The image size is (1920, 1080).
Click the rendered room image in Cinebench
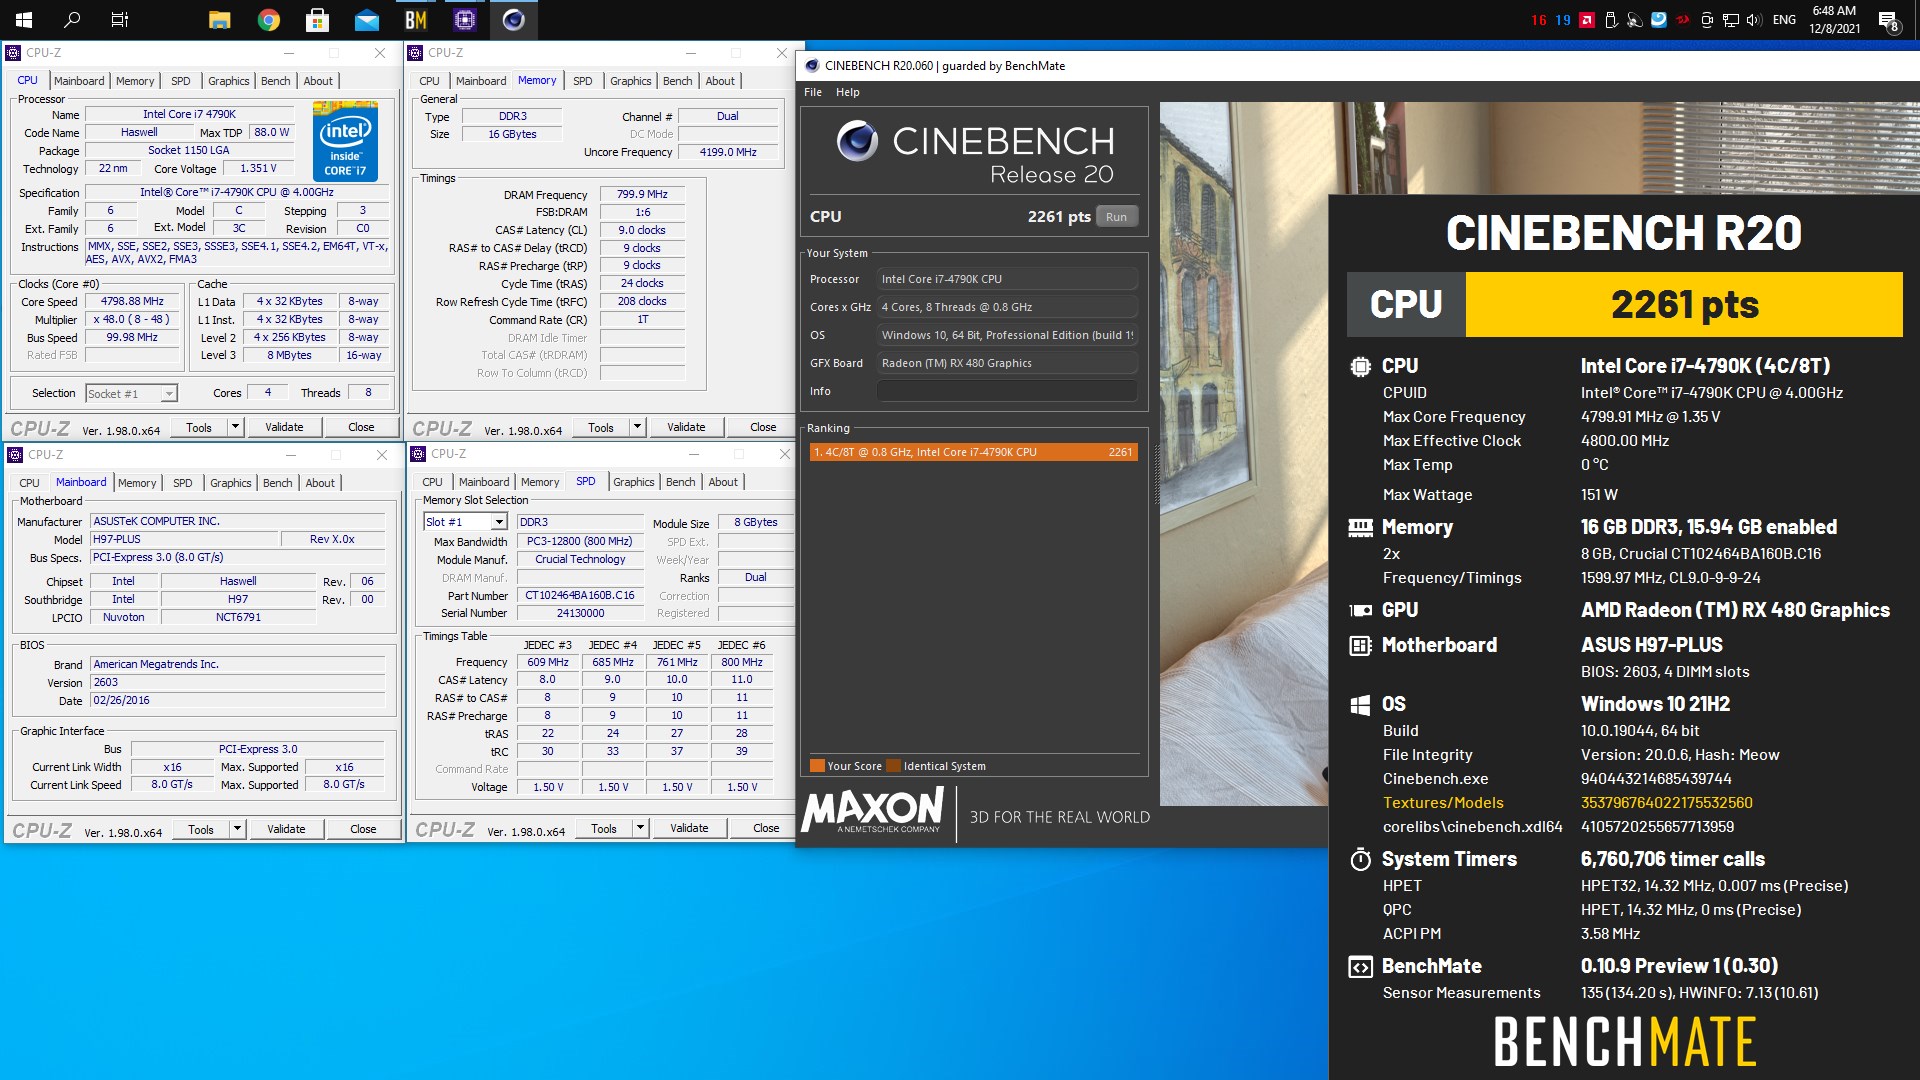(x=1244, y=453)
